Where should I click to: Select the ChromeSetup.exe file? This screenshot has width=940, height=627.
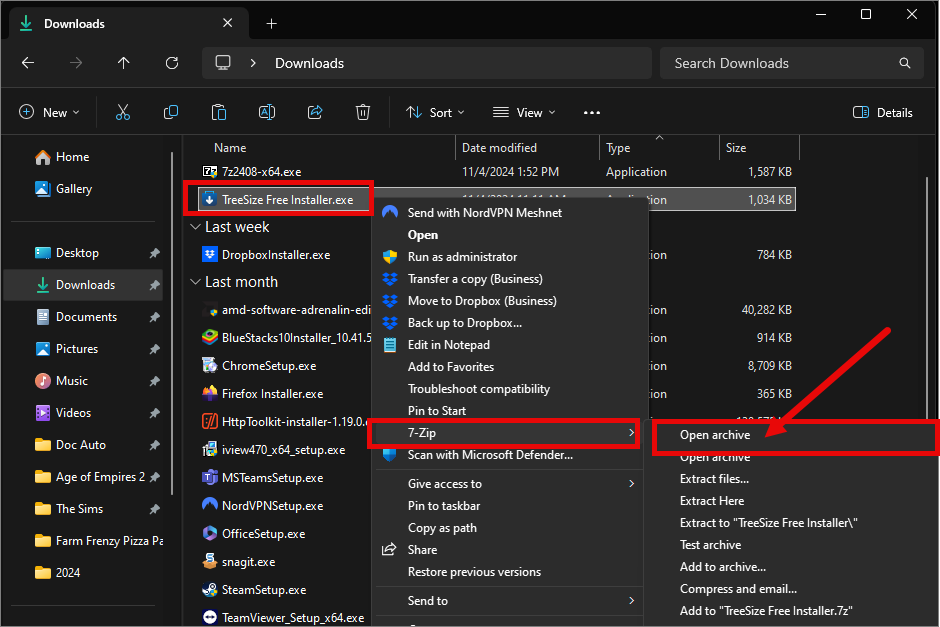pos(269,366)
